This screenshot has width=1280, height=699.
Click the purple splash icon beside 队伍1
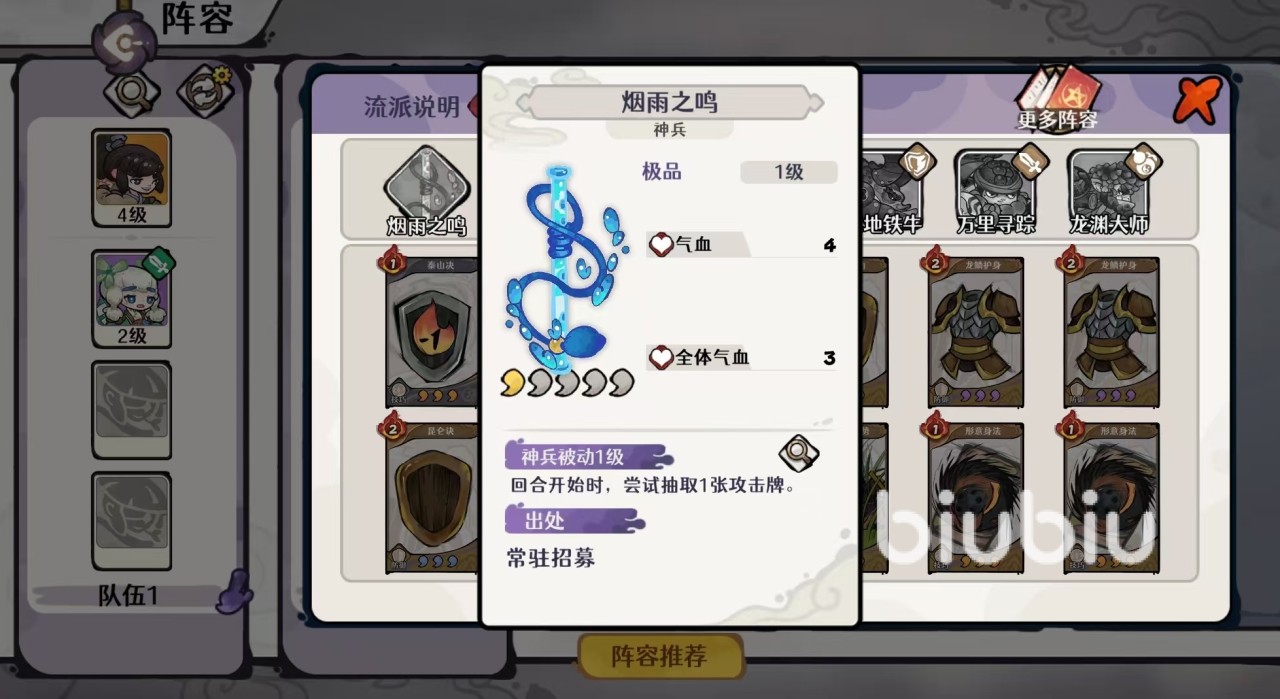pos(235,591)
